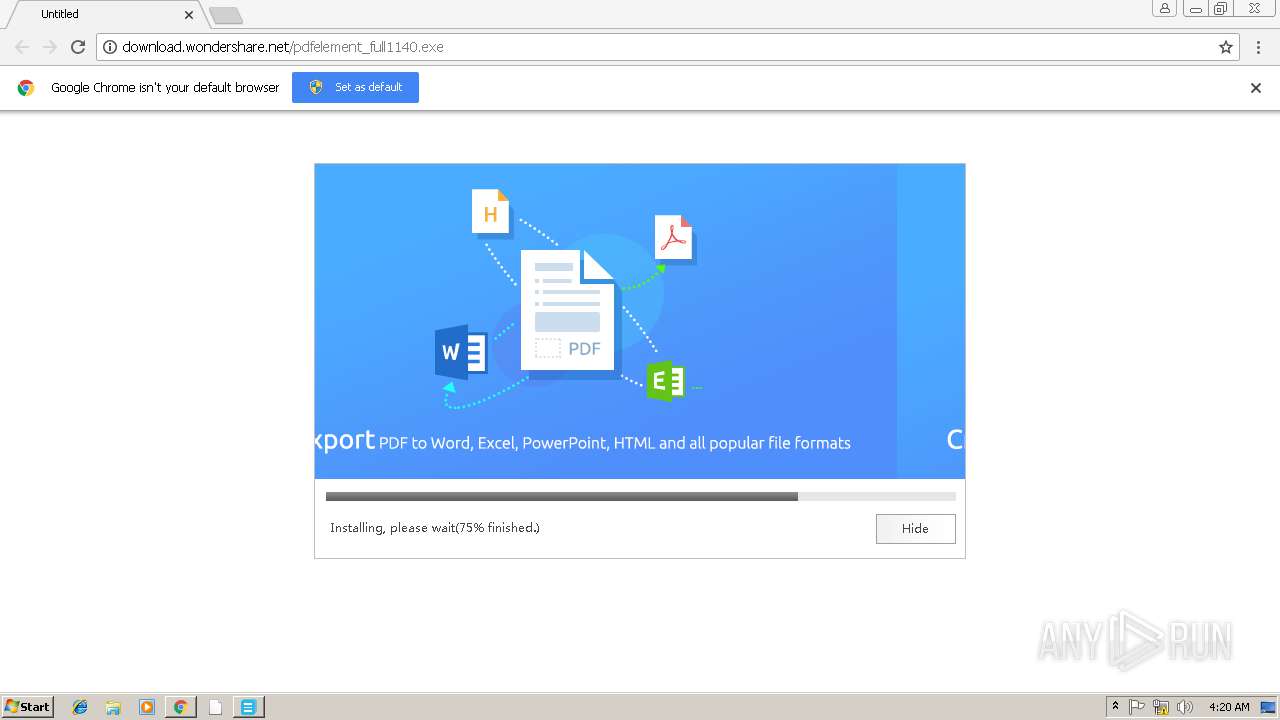Click the Word icon in installer banner
Image resolution: width=1280 pixels, height=720 pixels.
point(461,353)
